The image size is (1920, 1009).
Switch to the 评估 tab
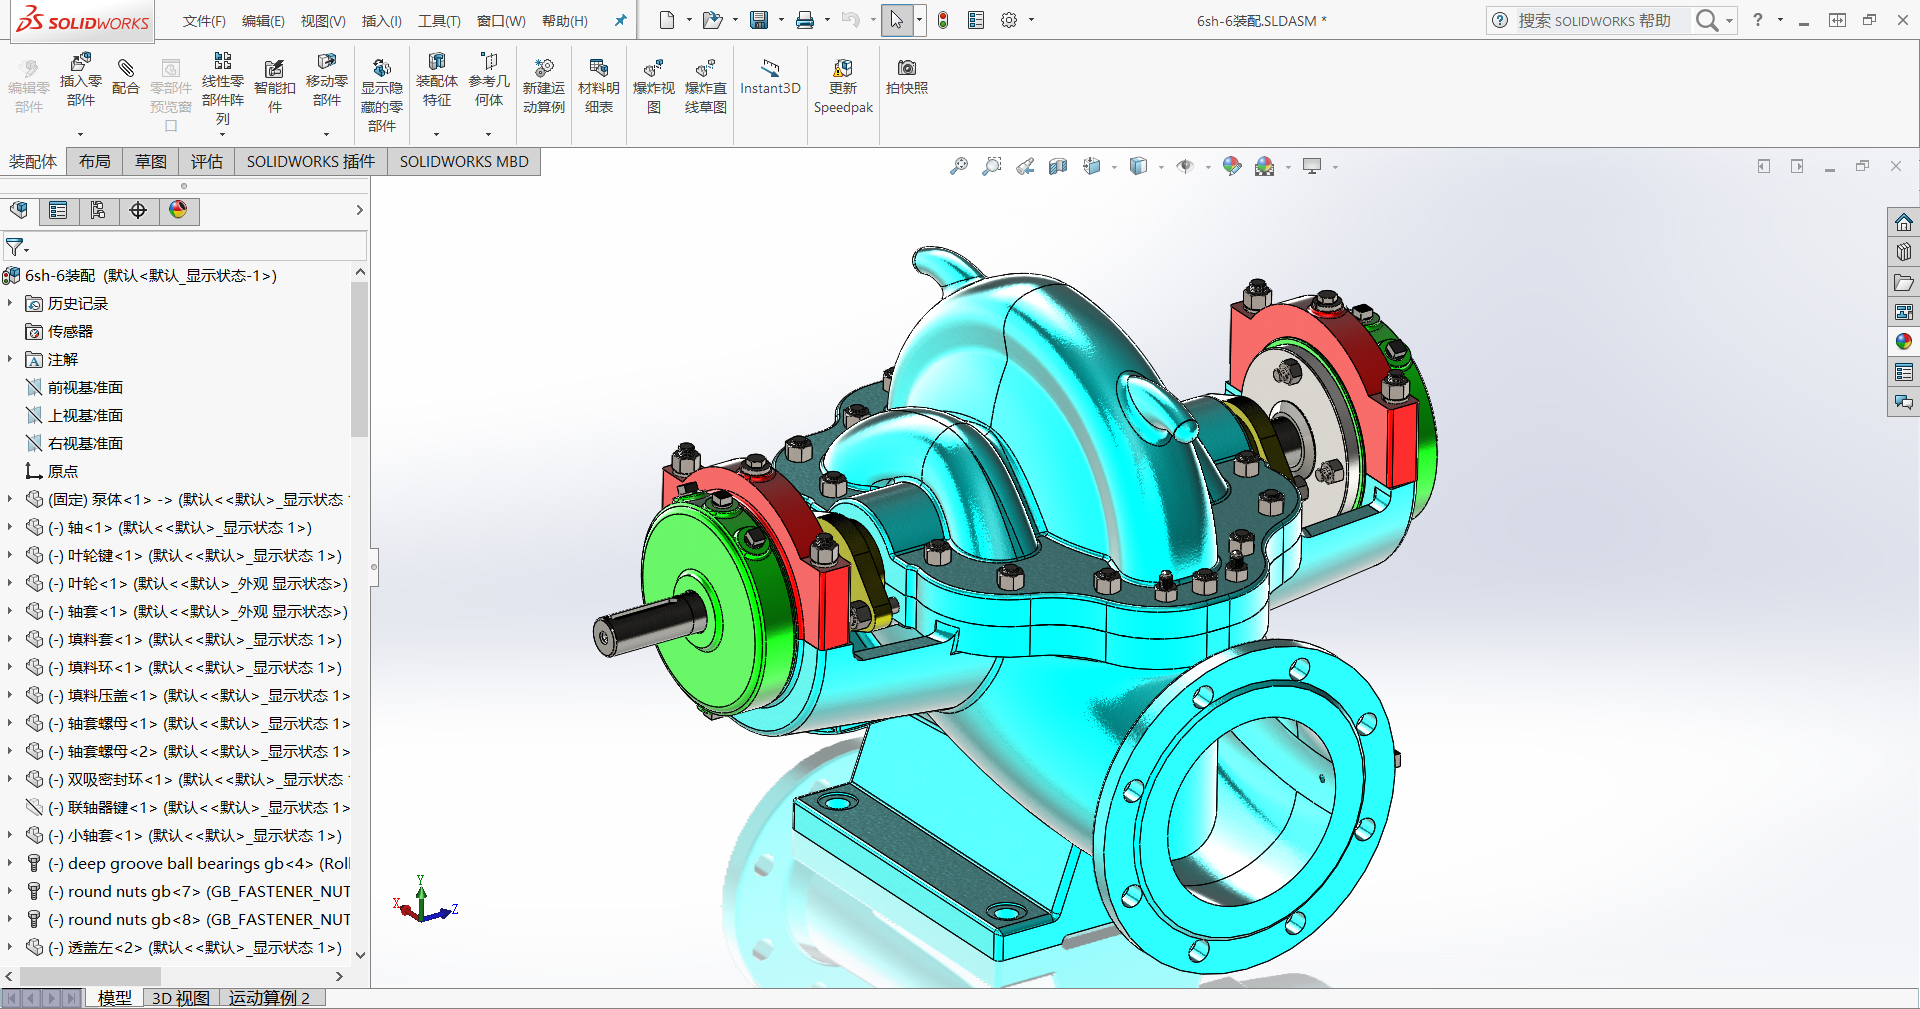pyautogui.click(x=207, y=162)
